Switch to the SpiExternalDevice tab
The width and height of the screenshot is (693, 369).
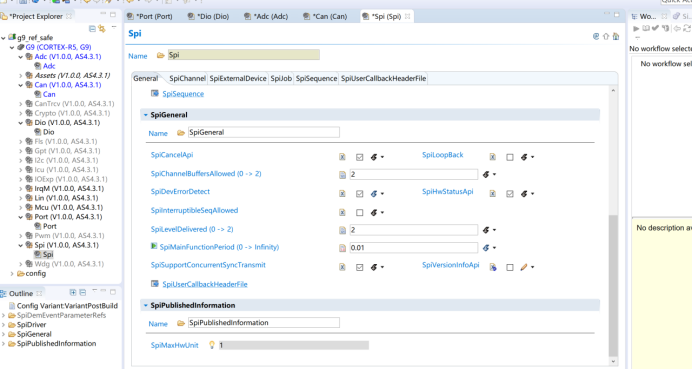(x=238, y=78)
